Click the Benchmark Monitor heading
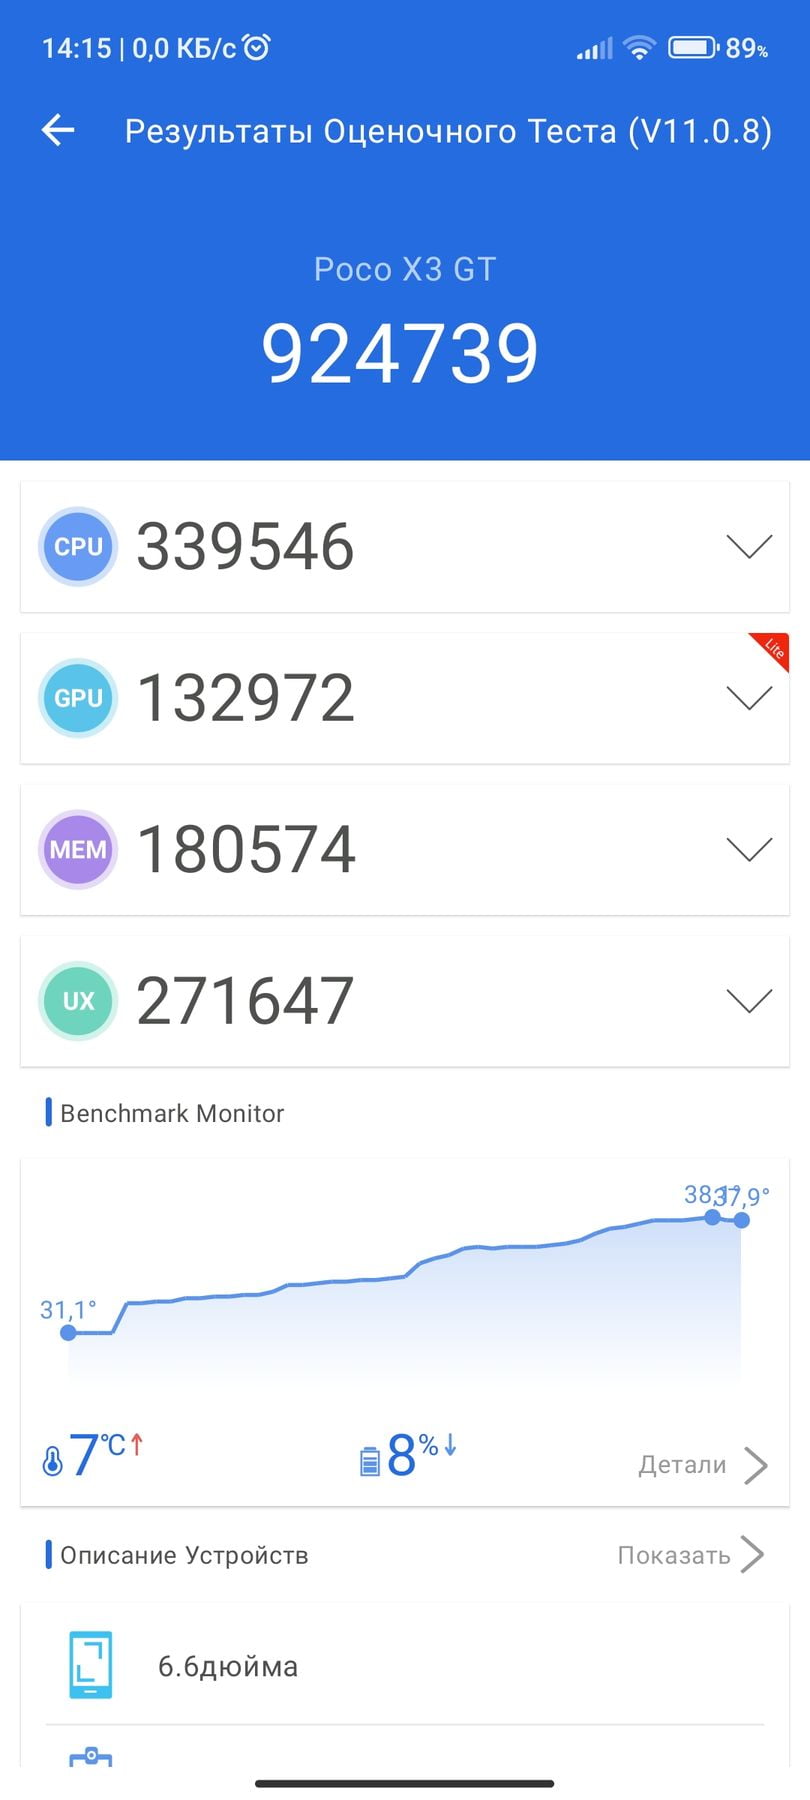 (172, 1113)
